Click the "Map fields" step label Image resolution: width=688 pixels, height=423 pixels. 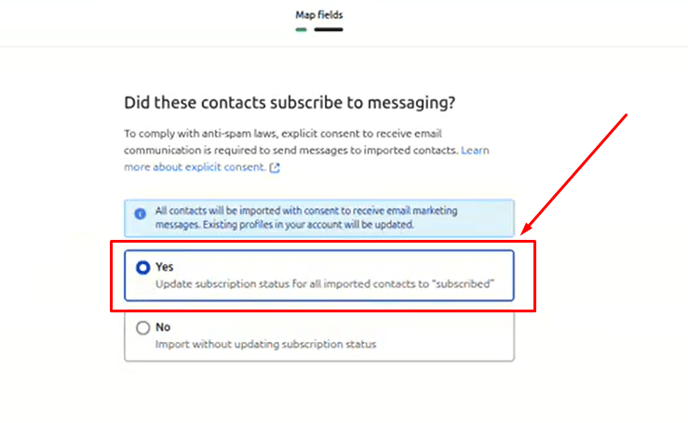coord(319,15)
